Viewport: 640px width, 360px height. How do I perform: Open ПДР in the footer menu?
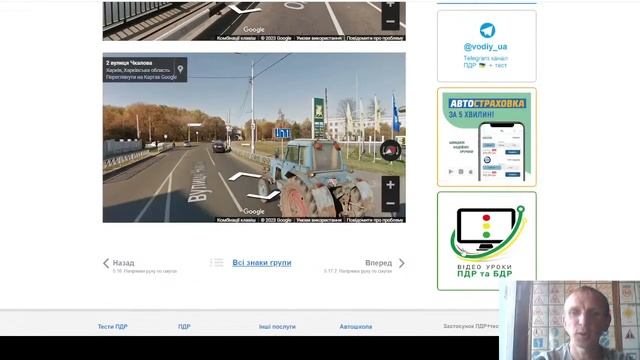[x=184, y=327]
